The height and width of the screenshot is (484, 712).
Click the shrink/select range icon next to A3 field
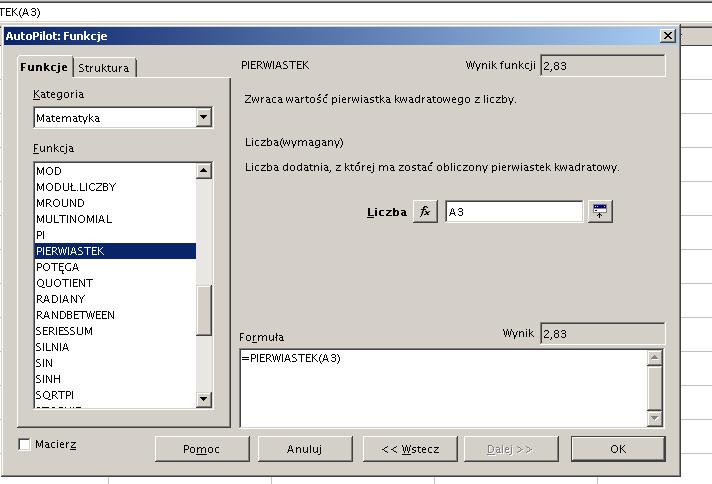(600, 212)
